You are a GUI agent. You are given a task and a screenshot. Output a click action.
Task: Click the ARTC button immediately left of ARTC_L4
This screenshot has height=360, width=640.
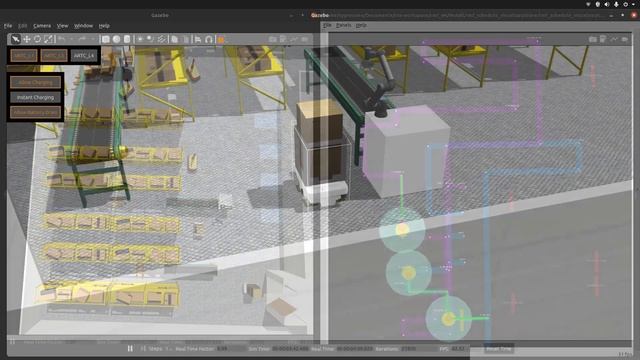(54, 56)
